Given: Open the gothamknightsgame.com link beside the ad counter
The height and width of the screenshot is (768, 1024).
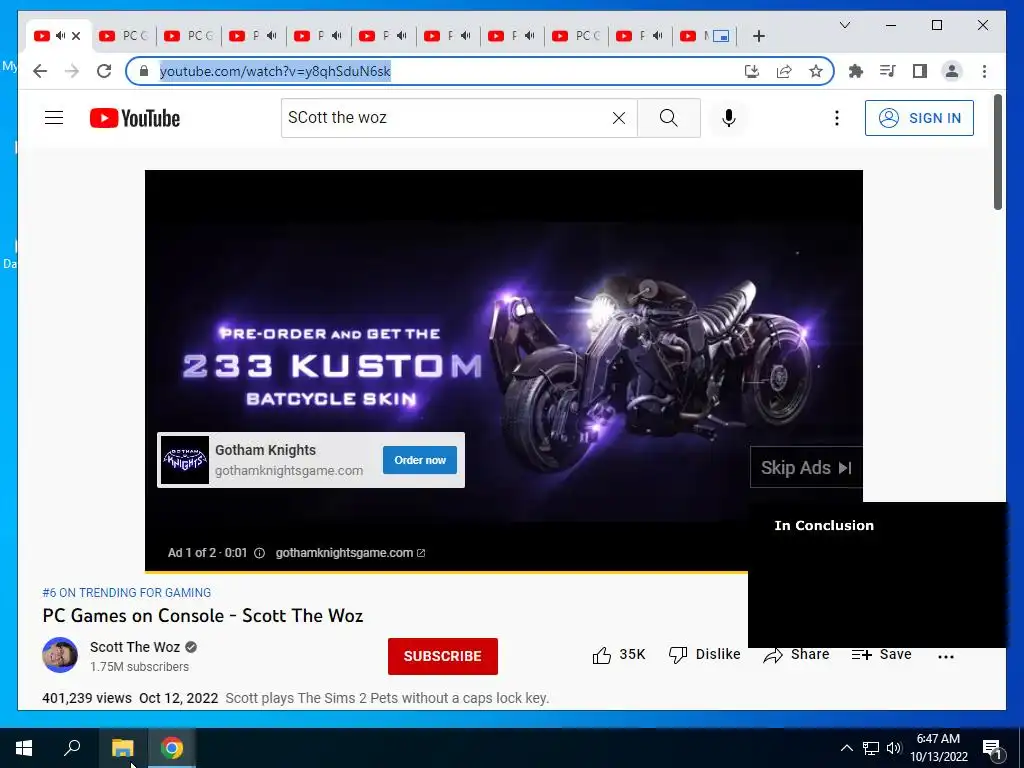Looking at the screenshot, I should (x=350, y=553).
